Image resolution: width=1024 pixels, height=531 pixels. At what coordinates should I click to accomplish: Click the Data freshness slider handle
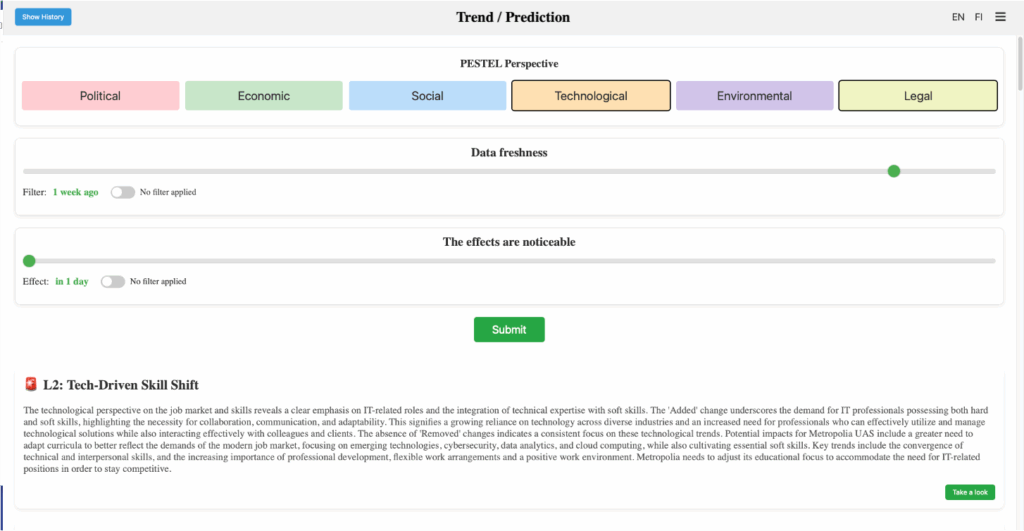click(894, 171)
